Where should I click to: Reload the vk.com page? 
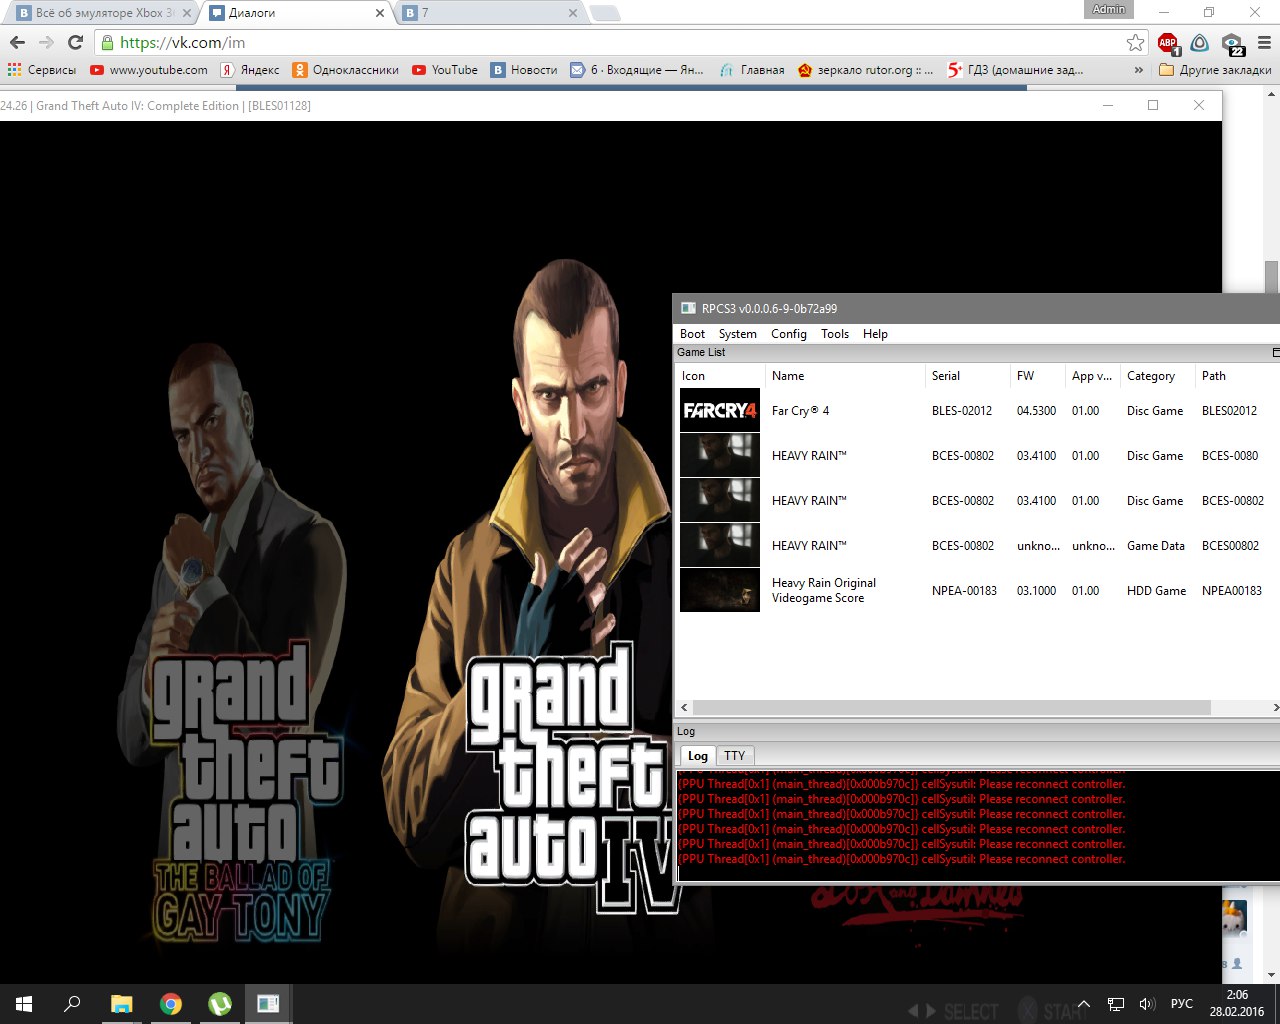point(75,43)
